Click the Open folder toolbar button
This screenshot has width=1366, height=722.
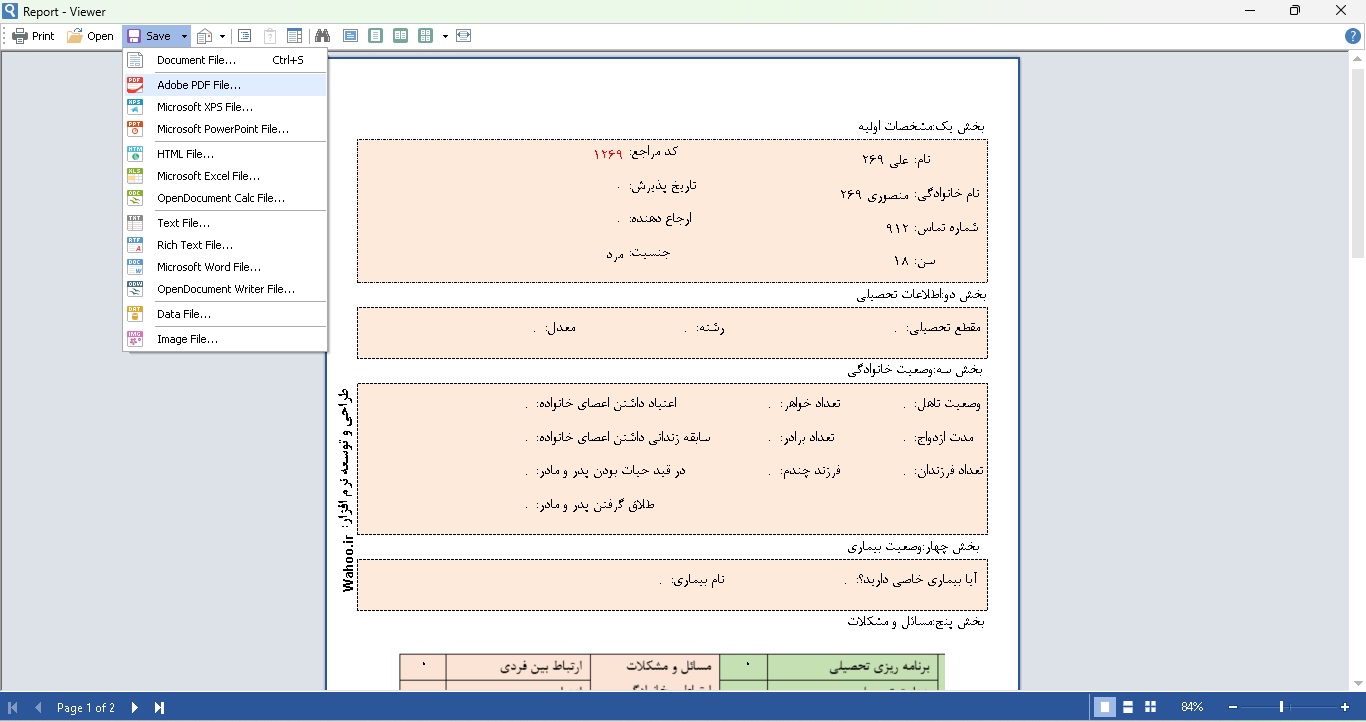tap(90, 36)
